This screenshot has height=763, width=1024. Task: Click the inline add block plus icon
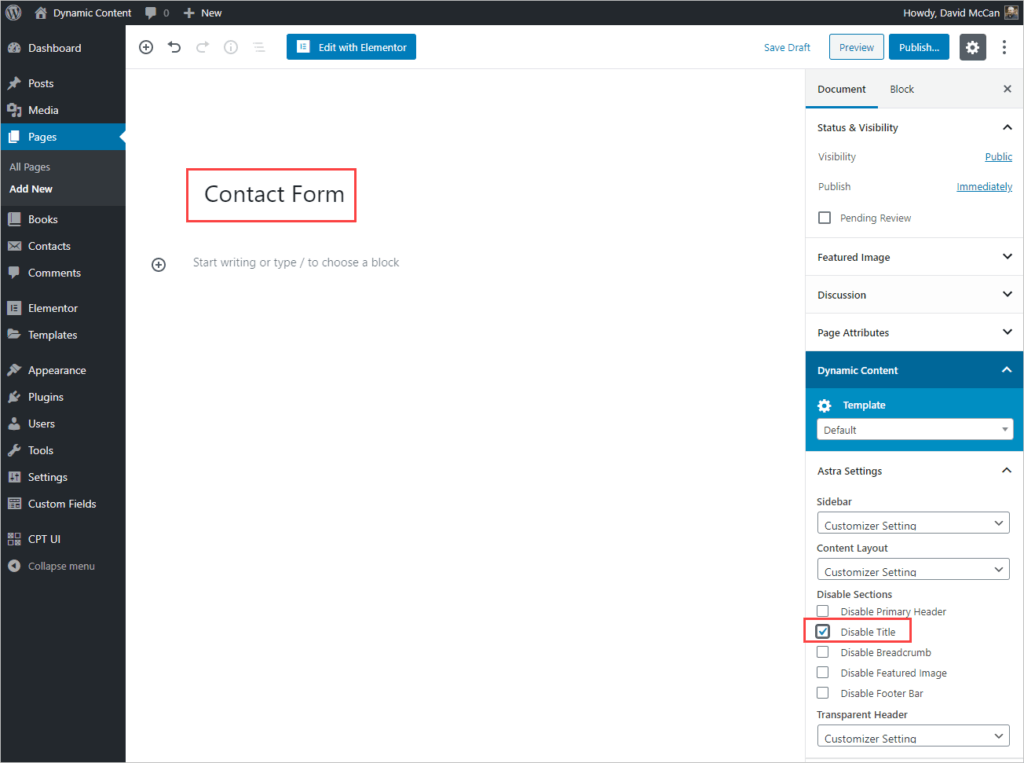point(158,264)
